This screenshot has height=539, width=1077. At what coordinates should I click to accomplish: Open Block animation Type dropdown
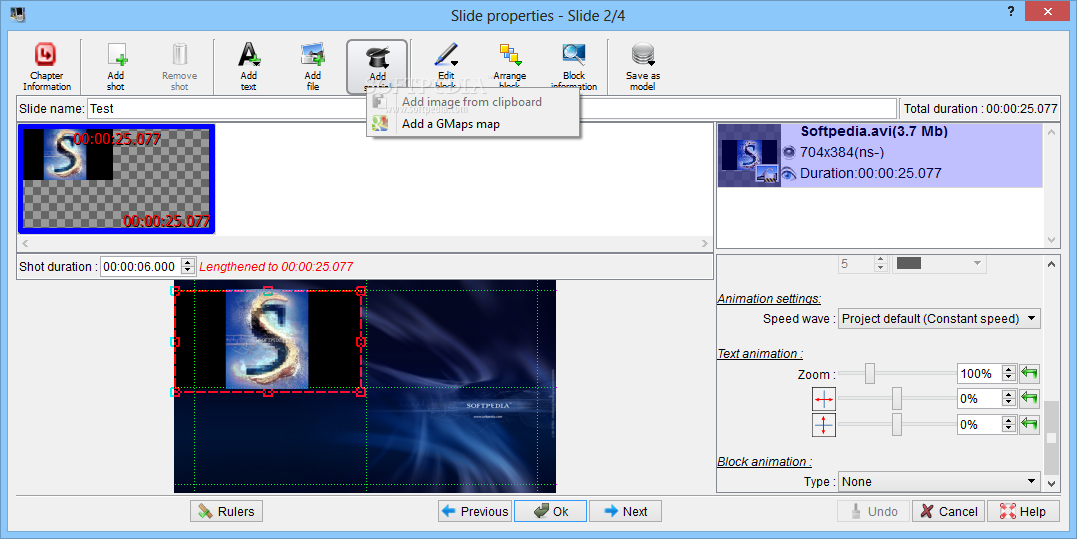(939, 482)
